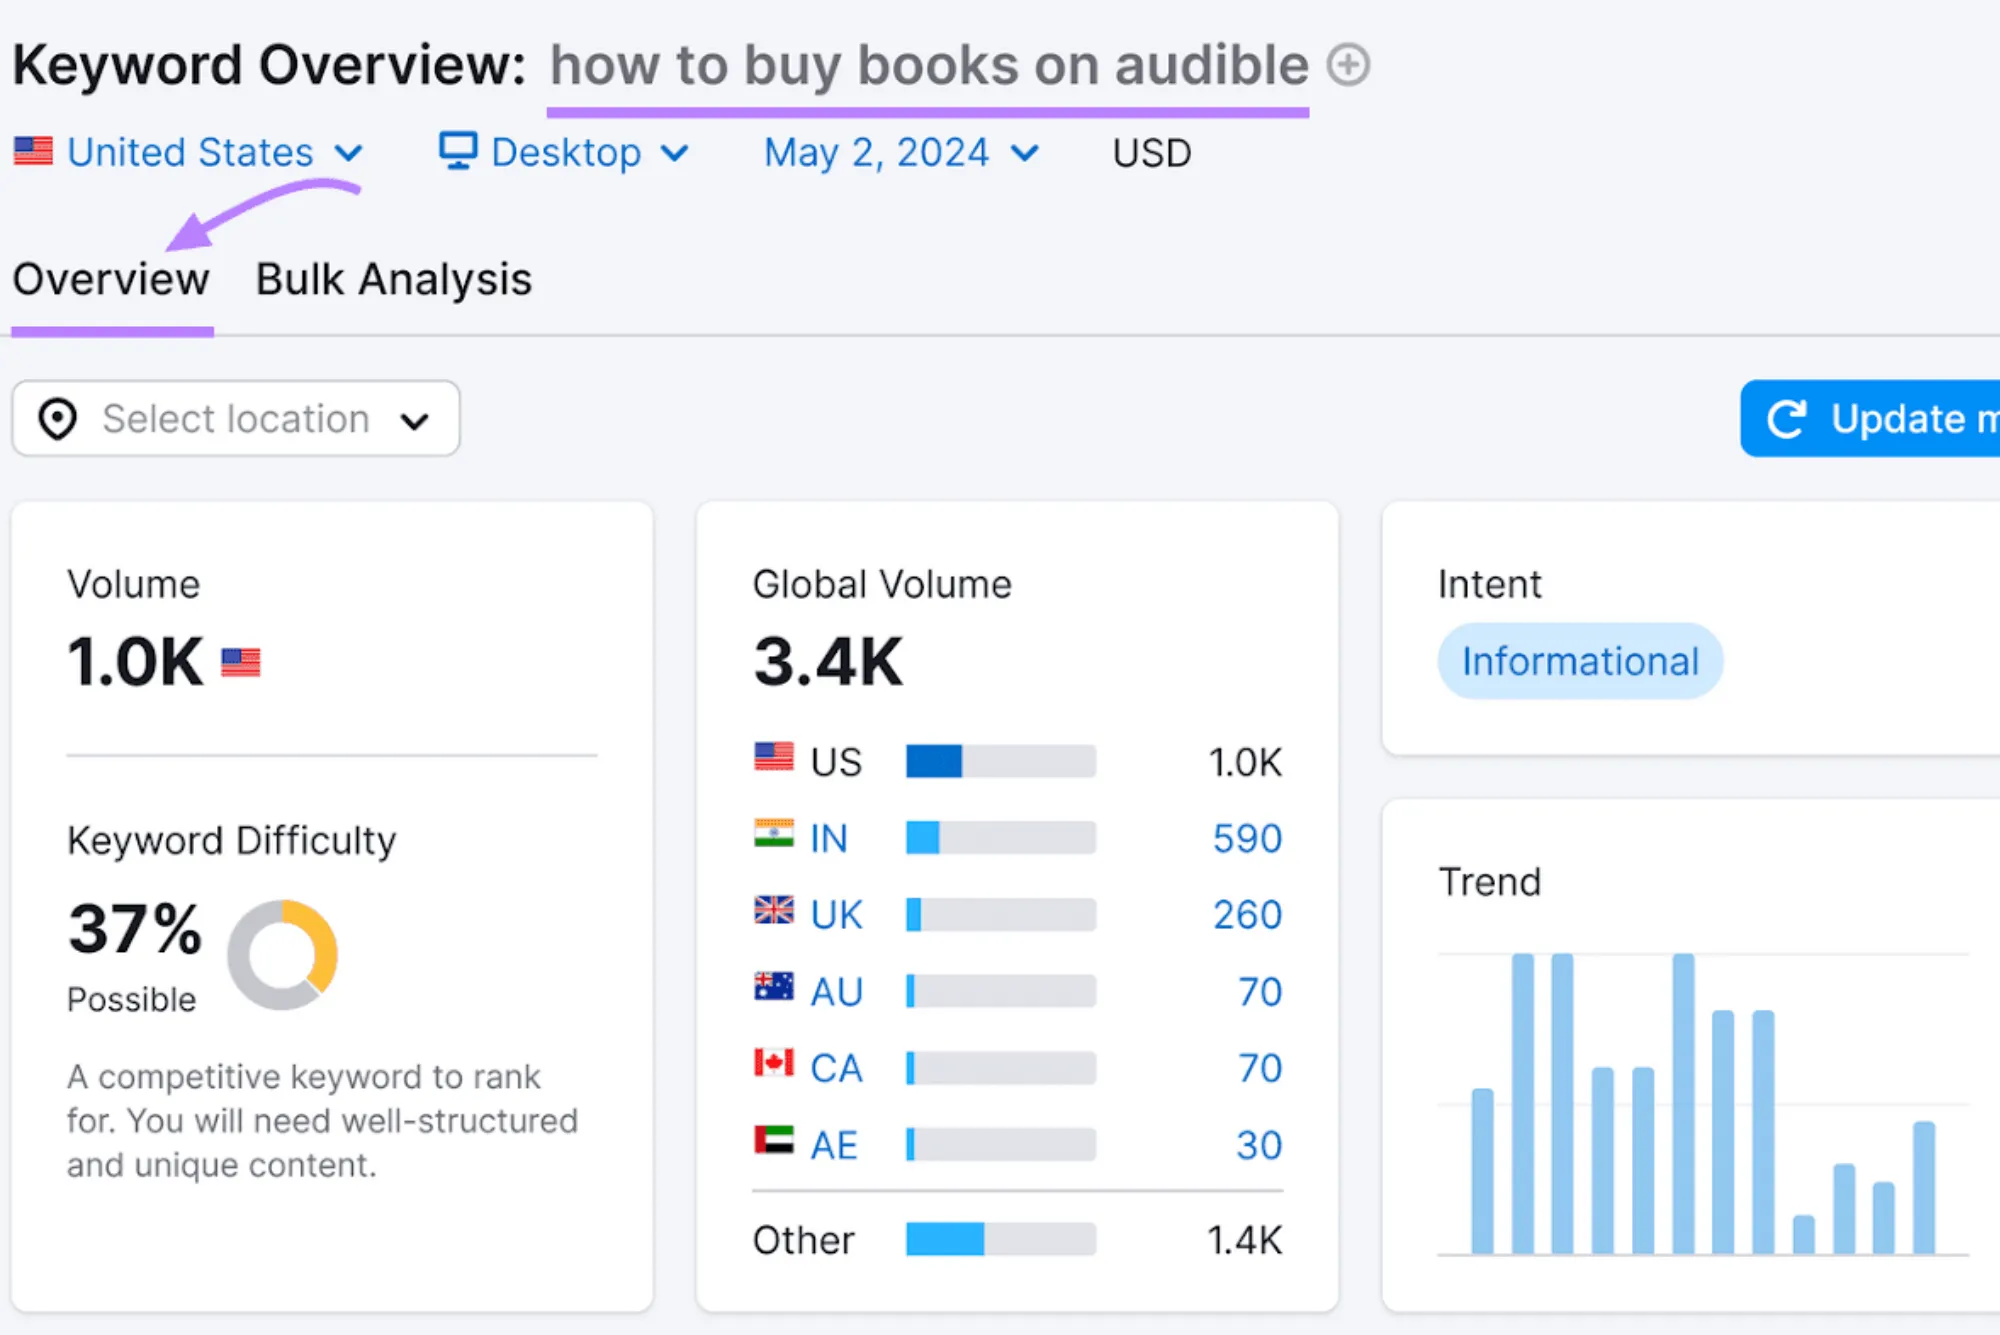Image resolution: width=2000 pixels, height=1335 pixels.
Task: Switch to the Overview tab
Action: coord(111,279)
